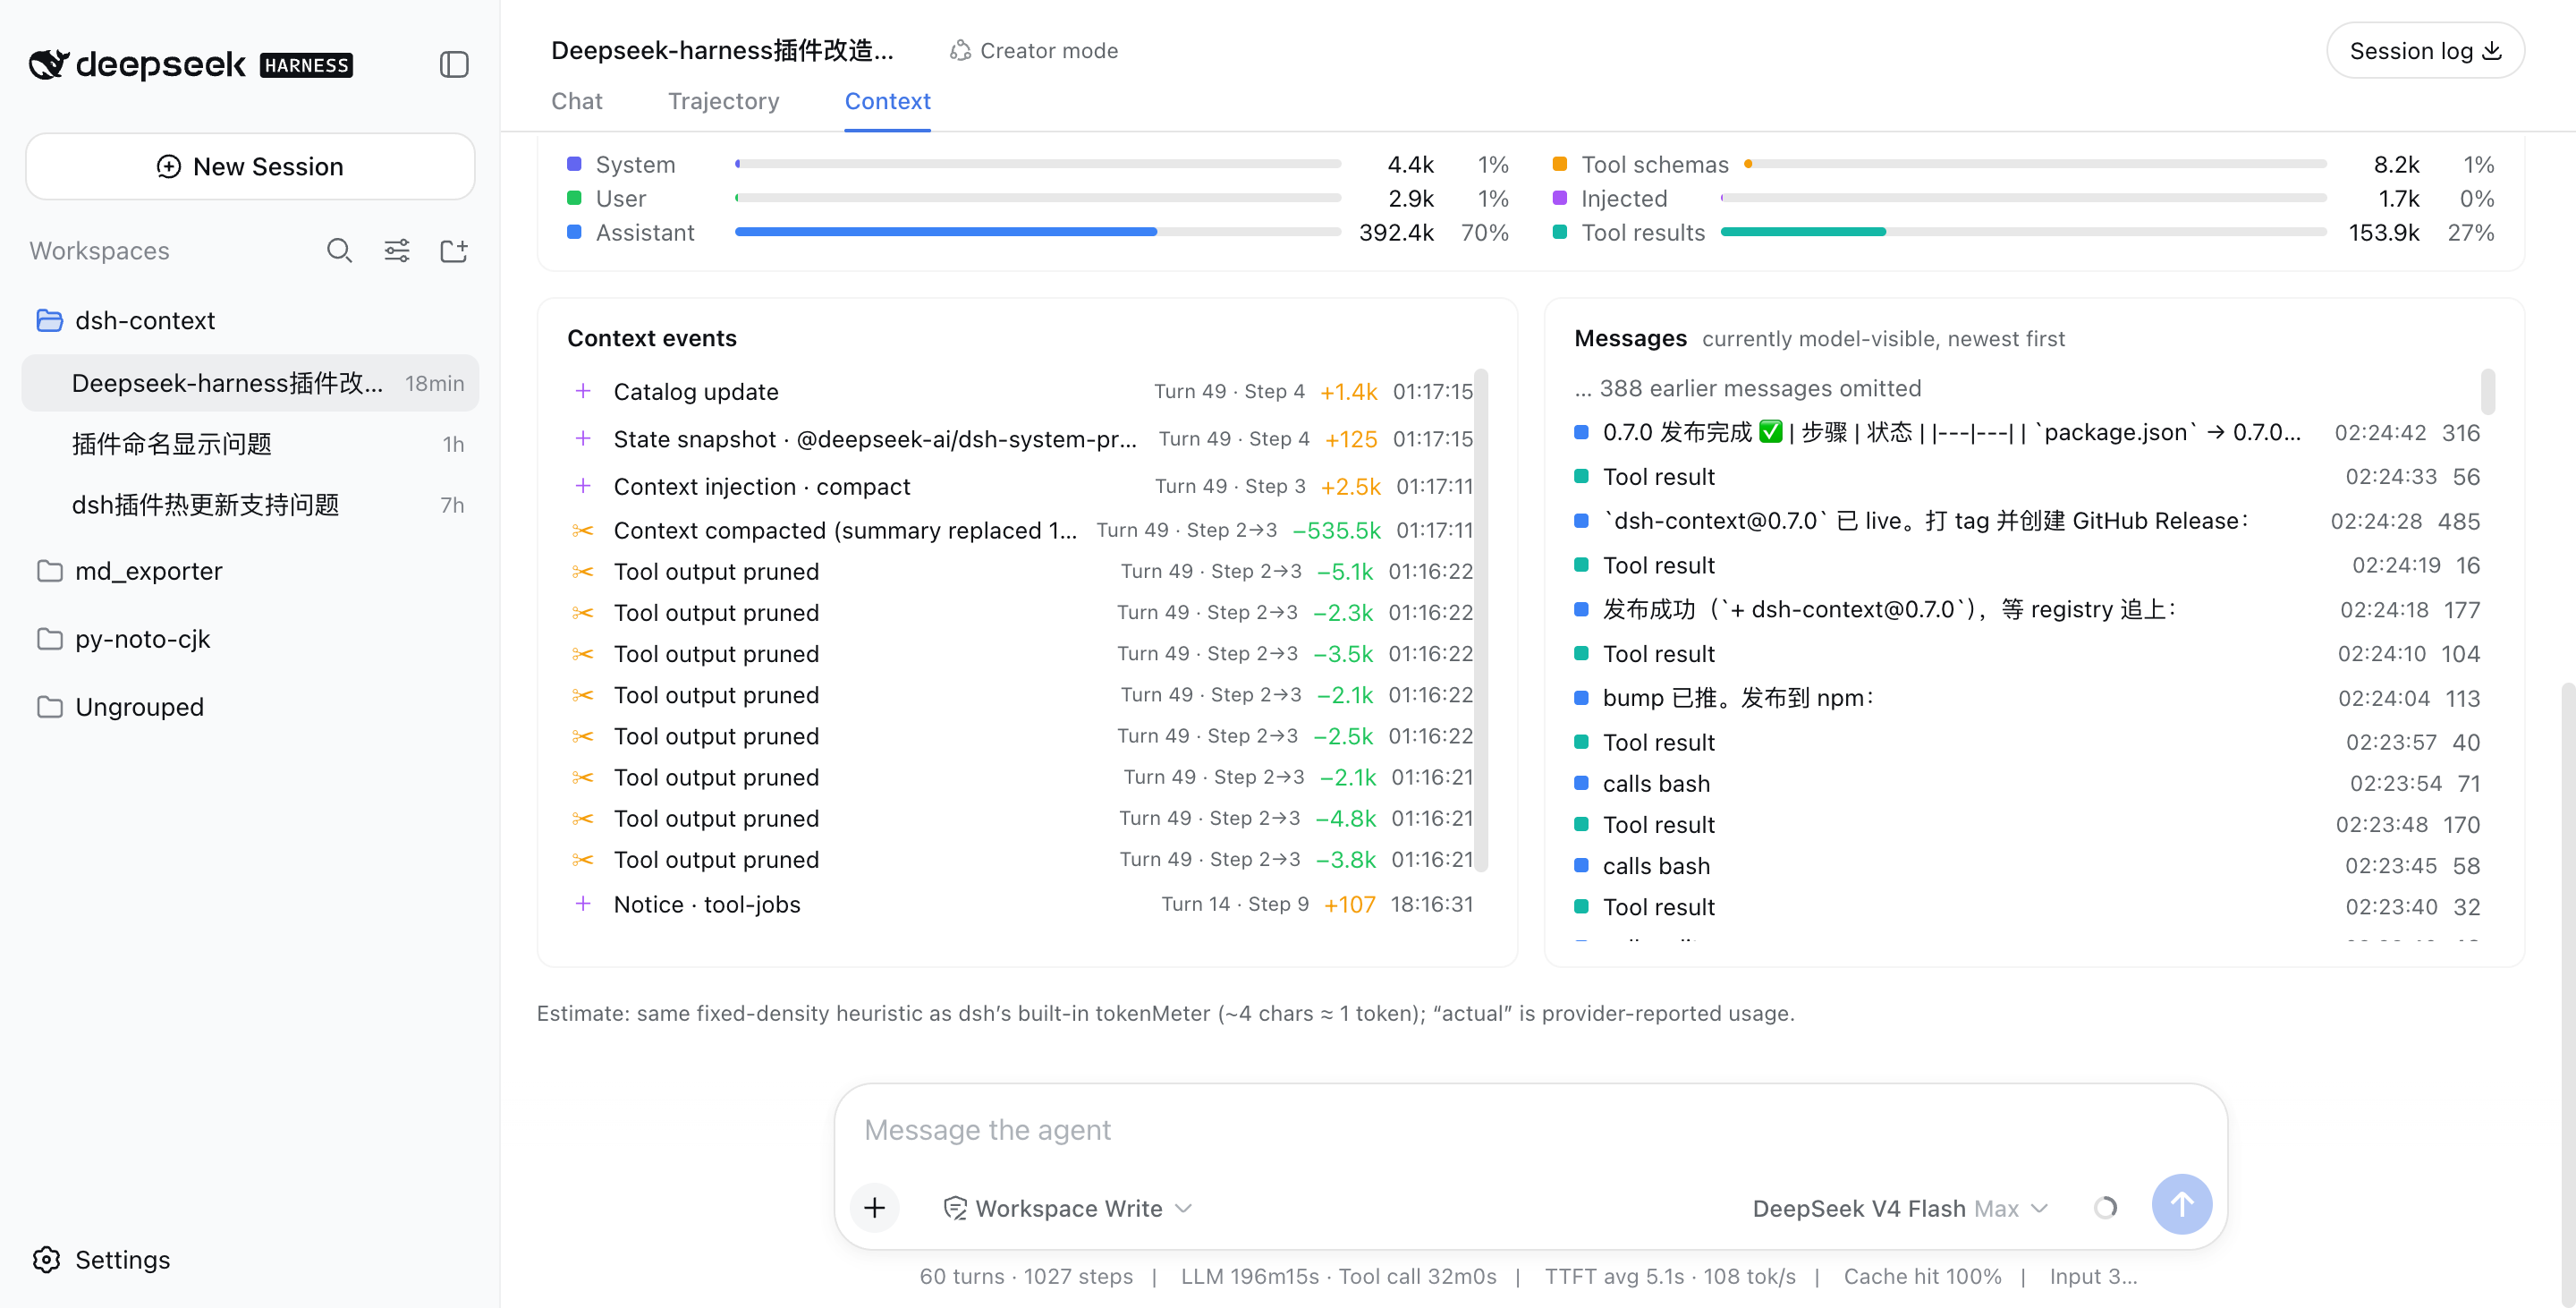Toggle the sidebar collapse icon

coord(454,65)
